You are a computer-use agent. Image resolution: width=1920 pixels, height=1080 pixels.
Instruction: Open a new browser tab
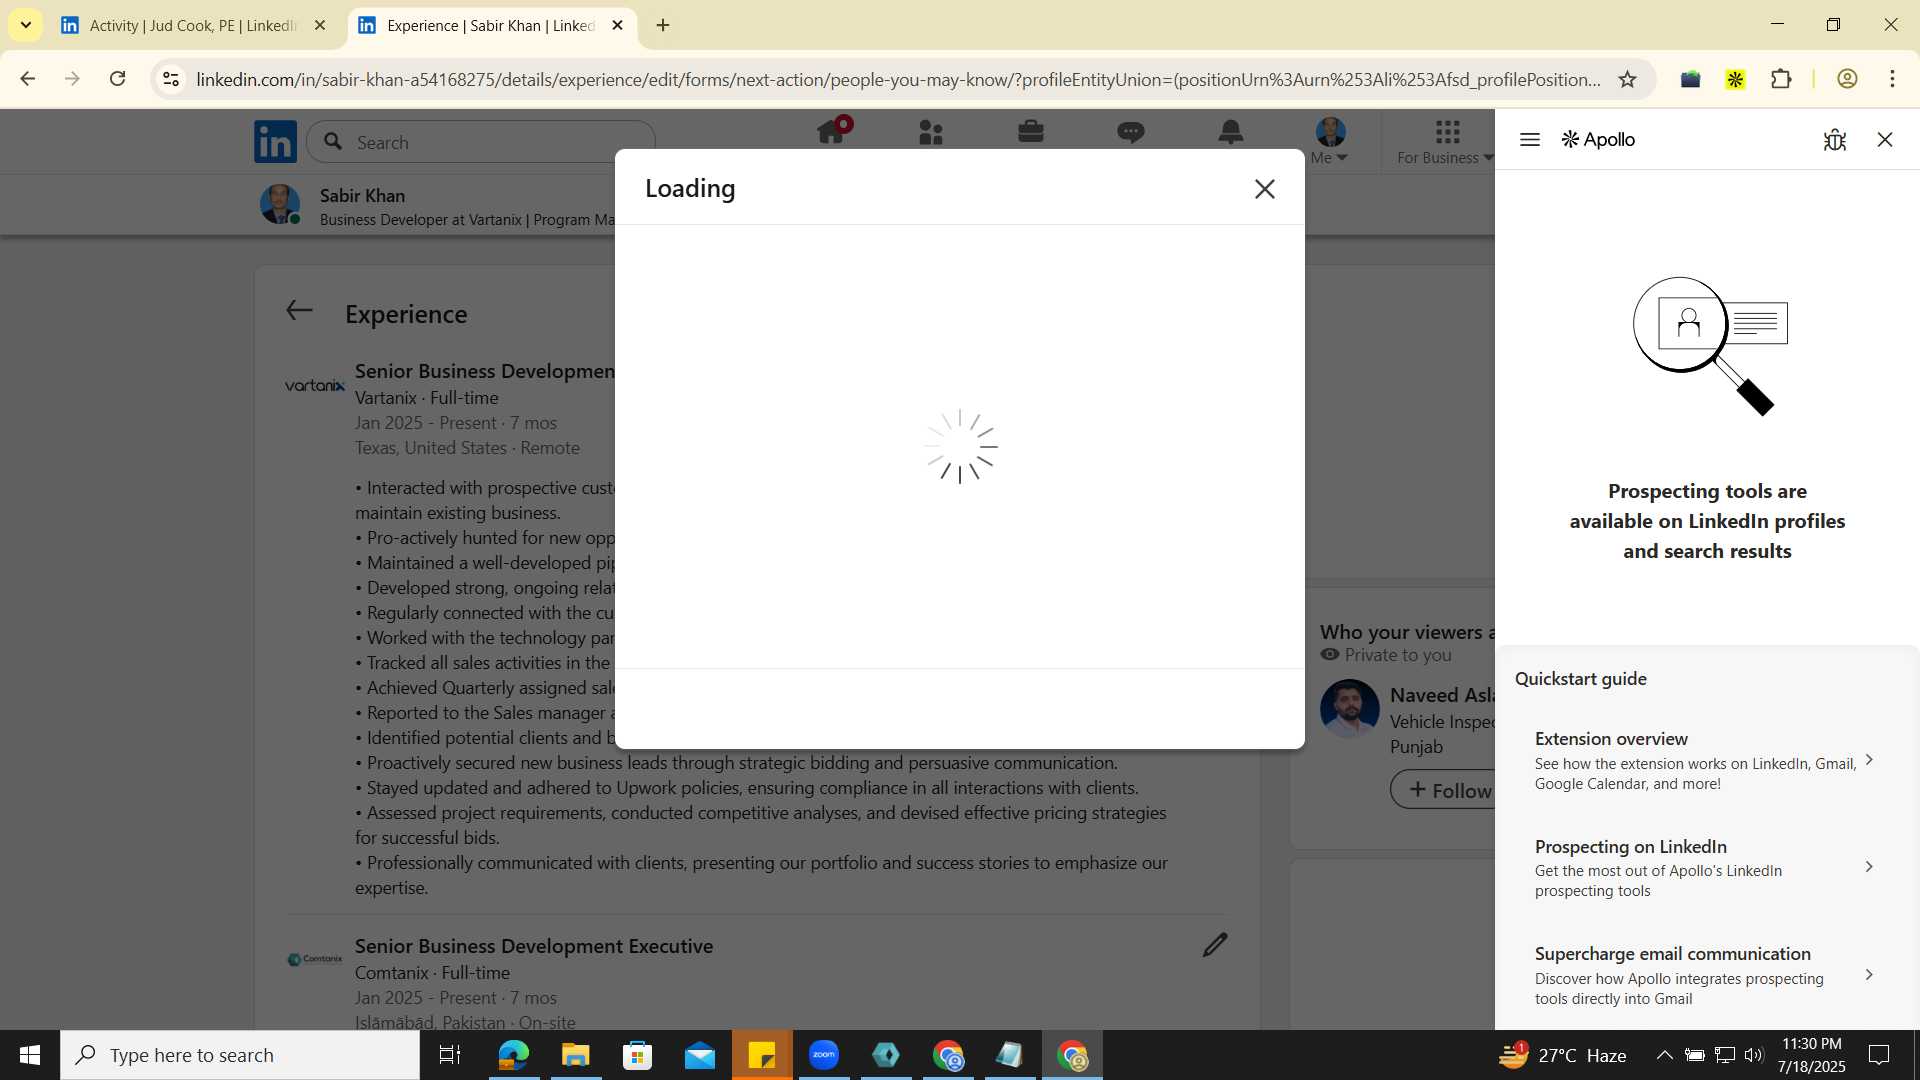tap(663, 26)
